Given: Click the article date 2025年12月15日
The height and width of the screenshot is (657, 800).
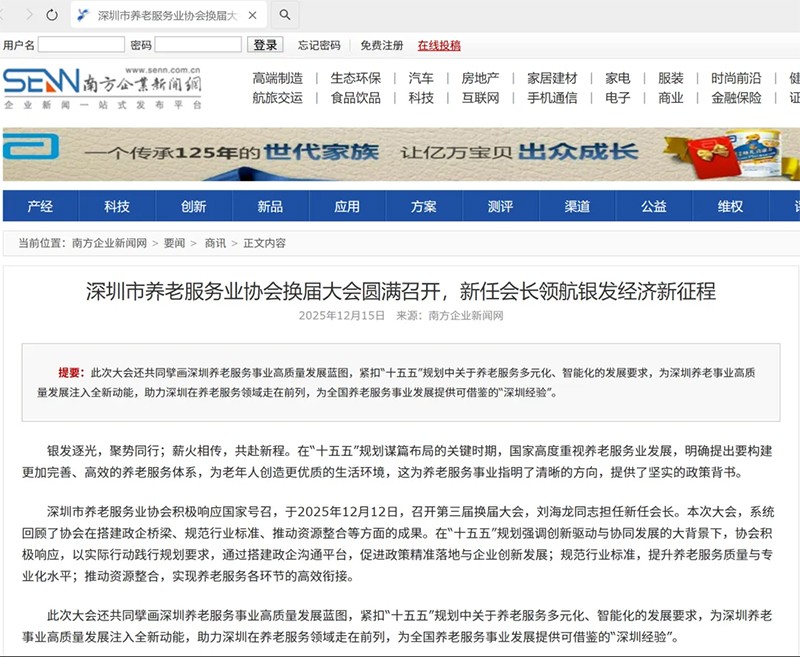Looking at the screenshot, I should pyautogui.click(x=342, y=316).
